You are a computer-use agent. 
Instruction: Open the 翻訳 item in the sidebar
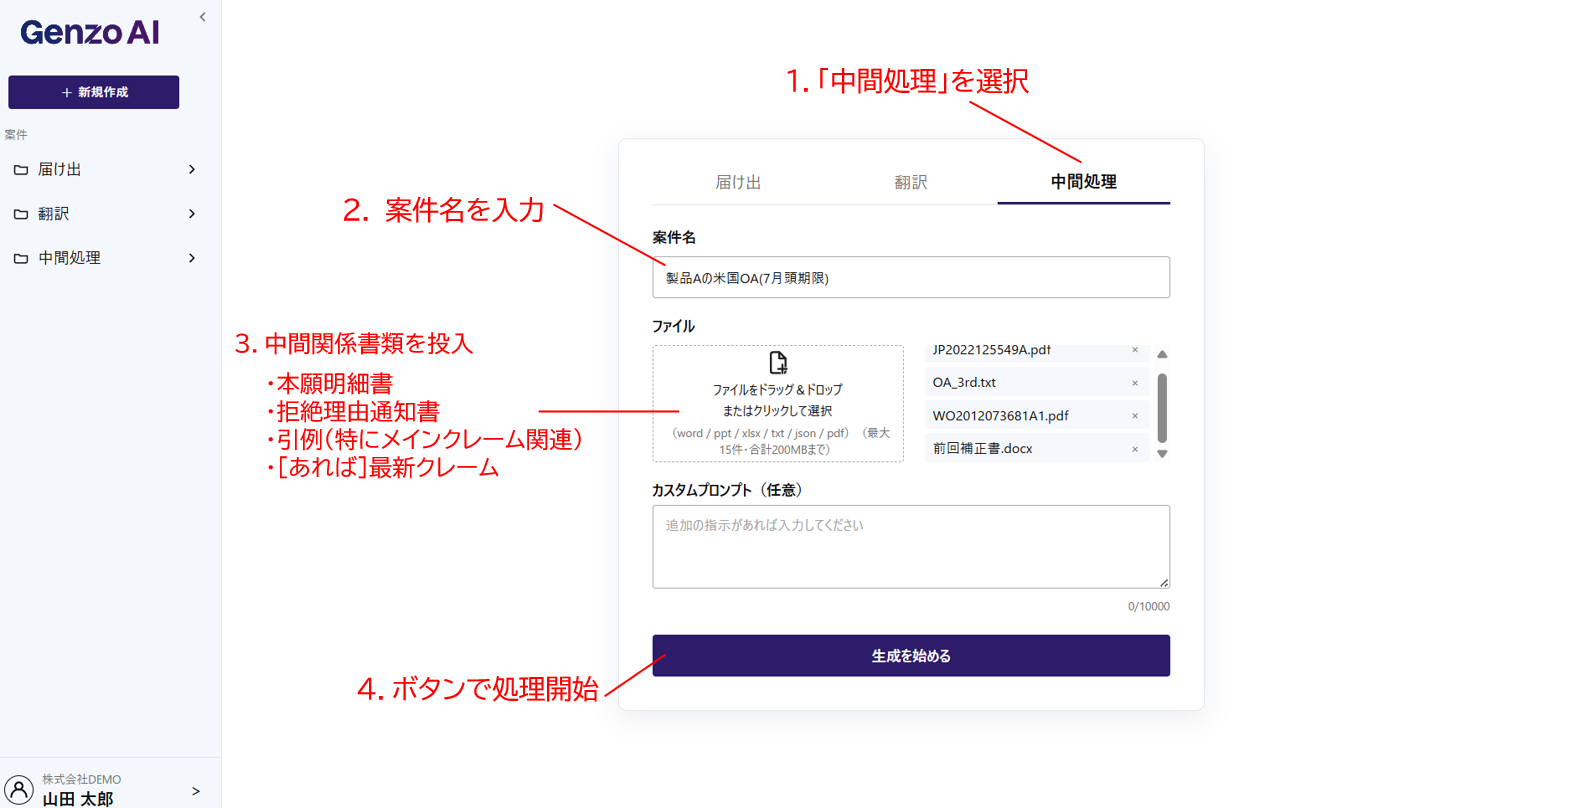105,214
